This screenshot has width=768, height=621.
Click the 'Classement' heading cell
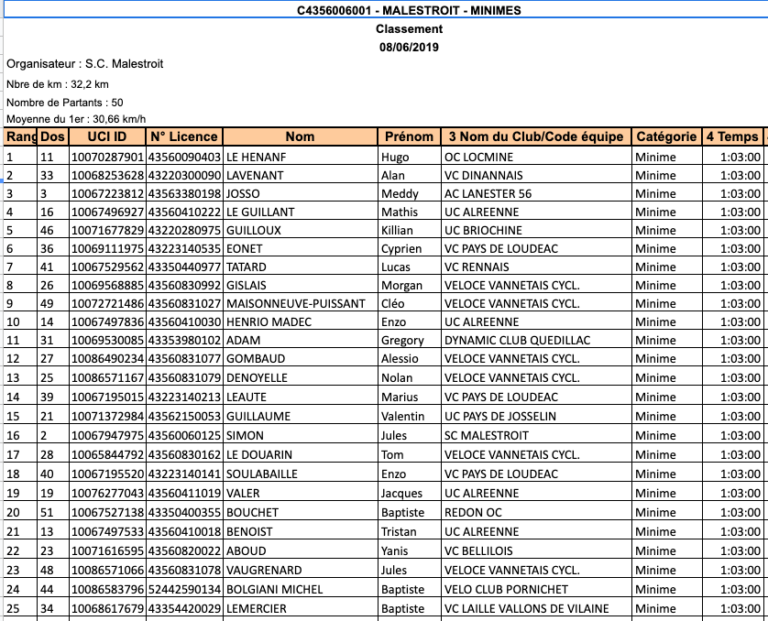point(409,29)
